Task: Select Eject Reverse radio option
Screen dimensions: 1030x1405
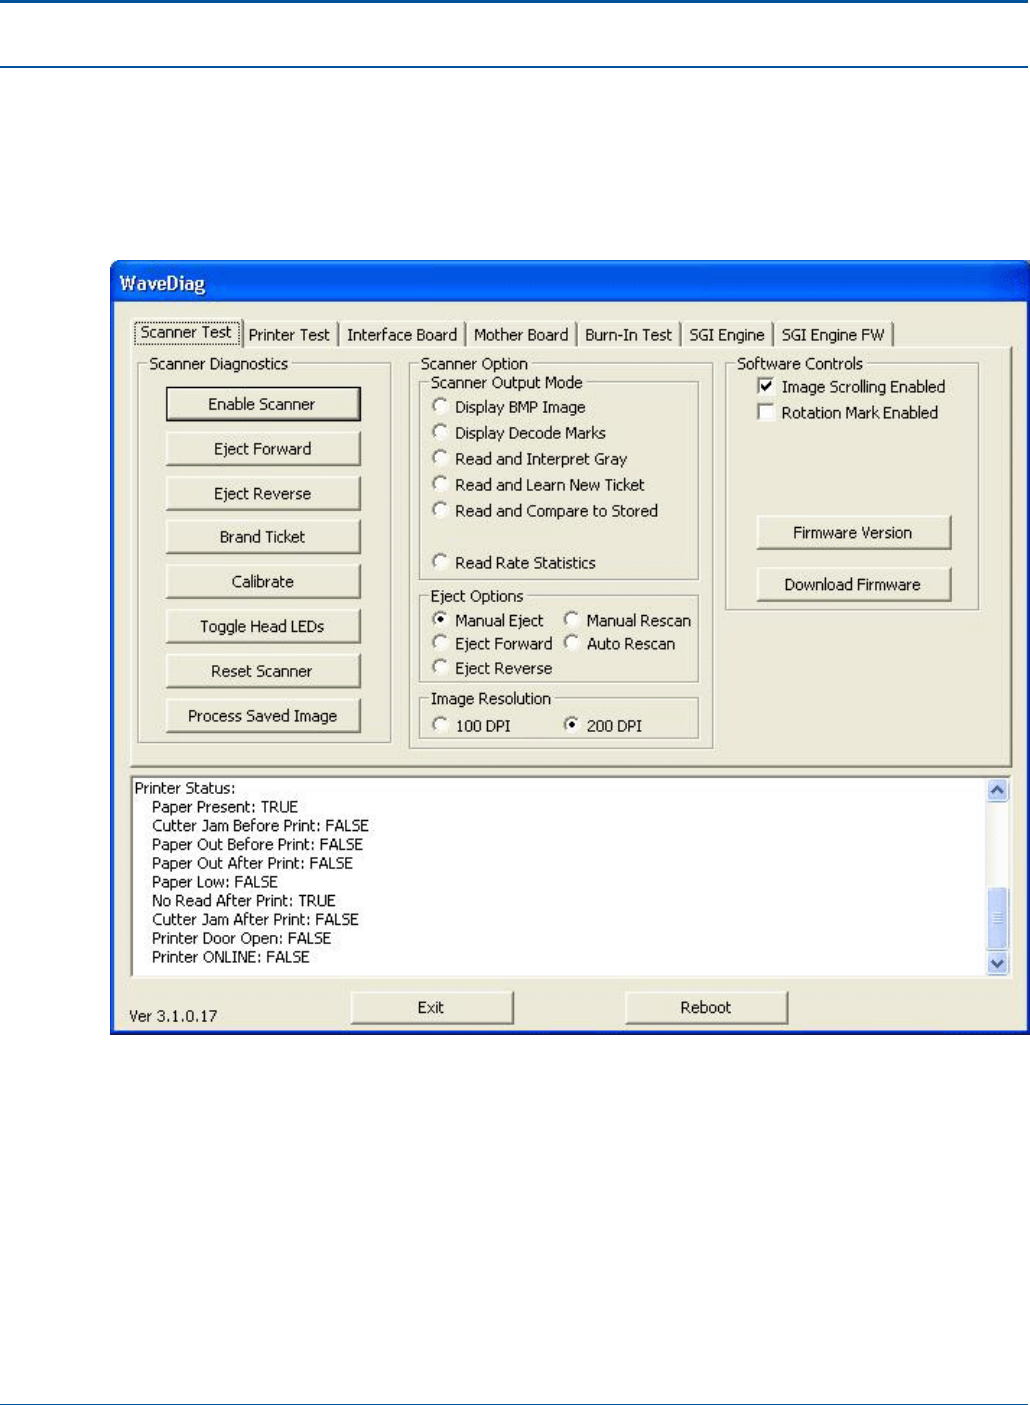Action: (492, 668)
